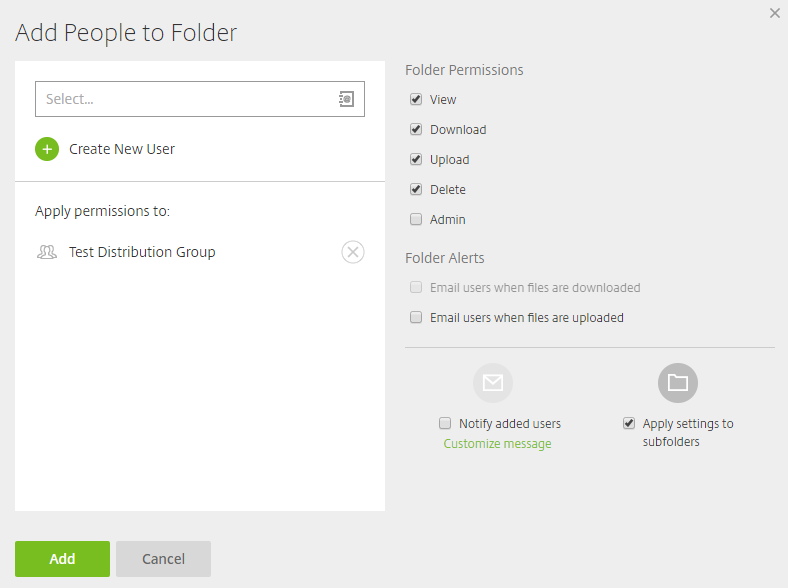Click the envelope notify icon
The image size is (788, 588).
pos(492,383)
